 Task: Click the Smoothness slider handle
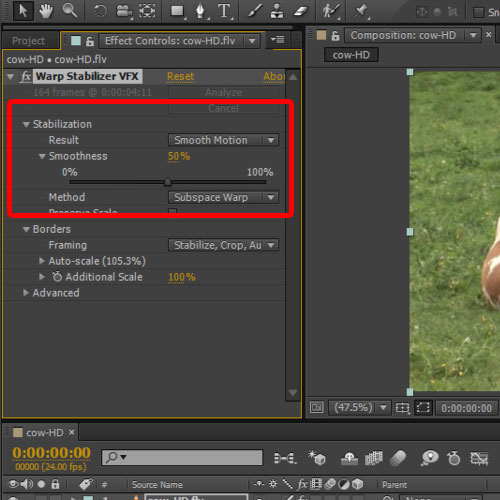[168, 182]
